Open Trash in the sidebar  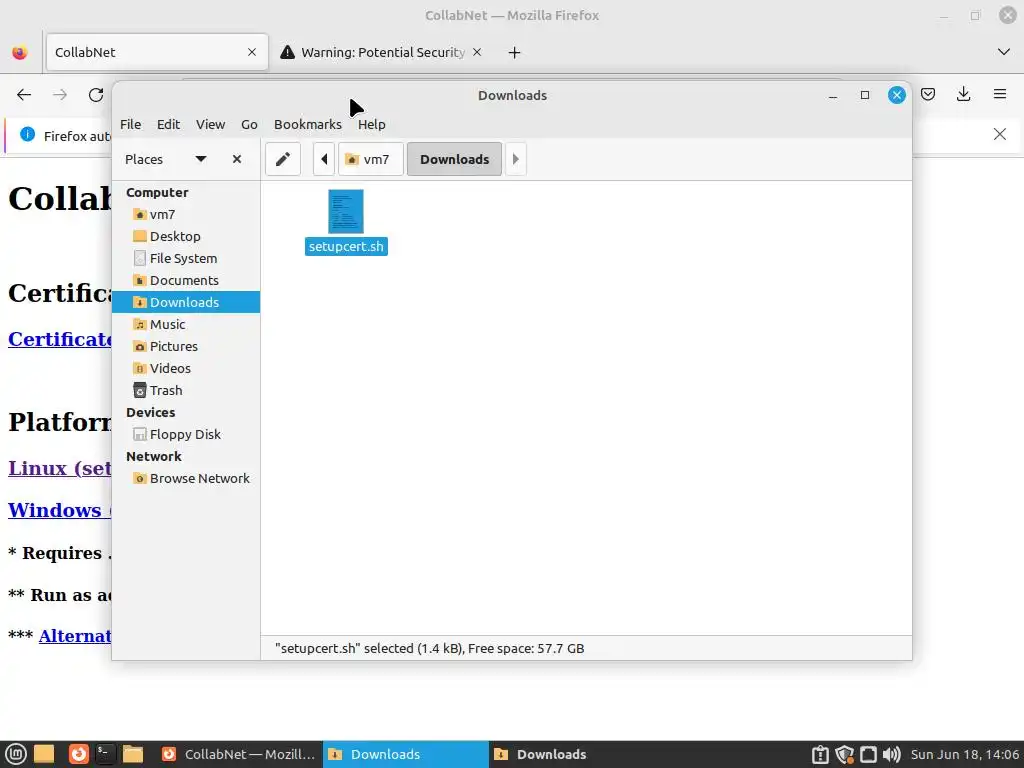pyautogui.click(x=186, y=391)
